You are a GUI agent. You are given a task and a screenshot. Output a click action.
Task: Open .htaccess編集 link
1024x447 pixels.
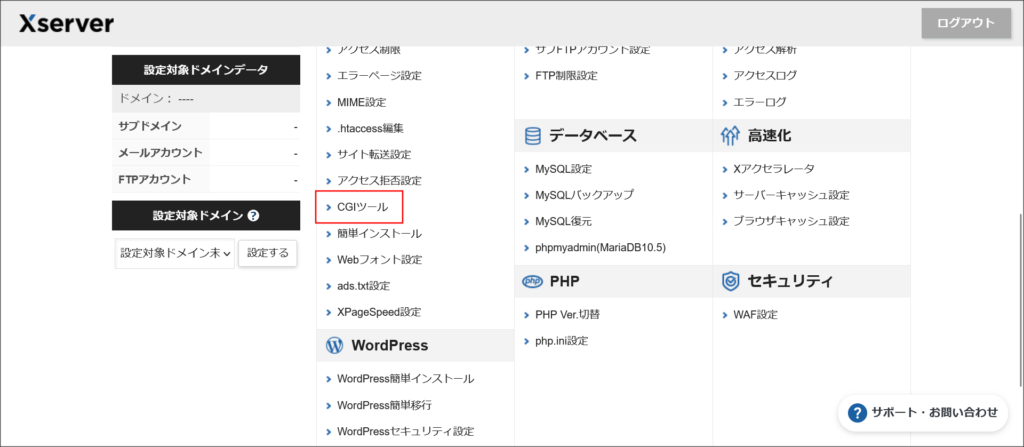(x=370, y=129)
